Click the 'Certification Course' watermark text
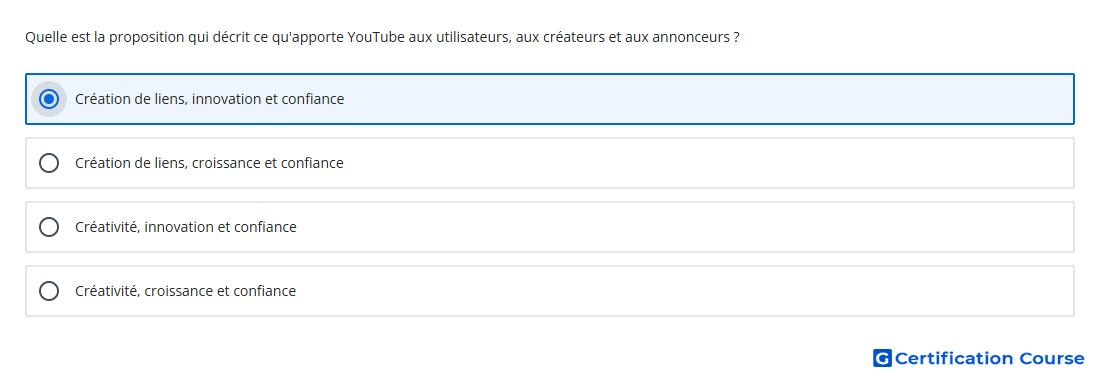The width and height of the screenshot is (1100, 377). click(x=989, y=358)
